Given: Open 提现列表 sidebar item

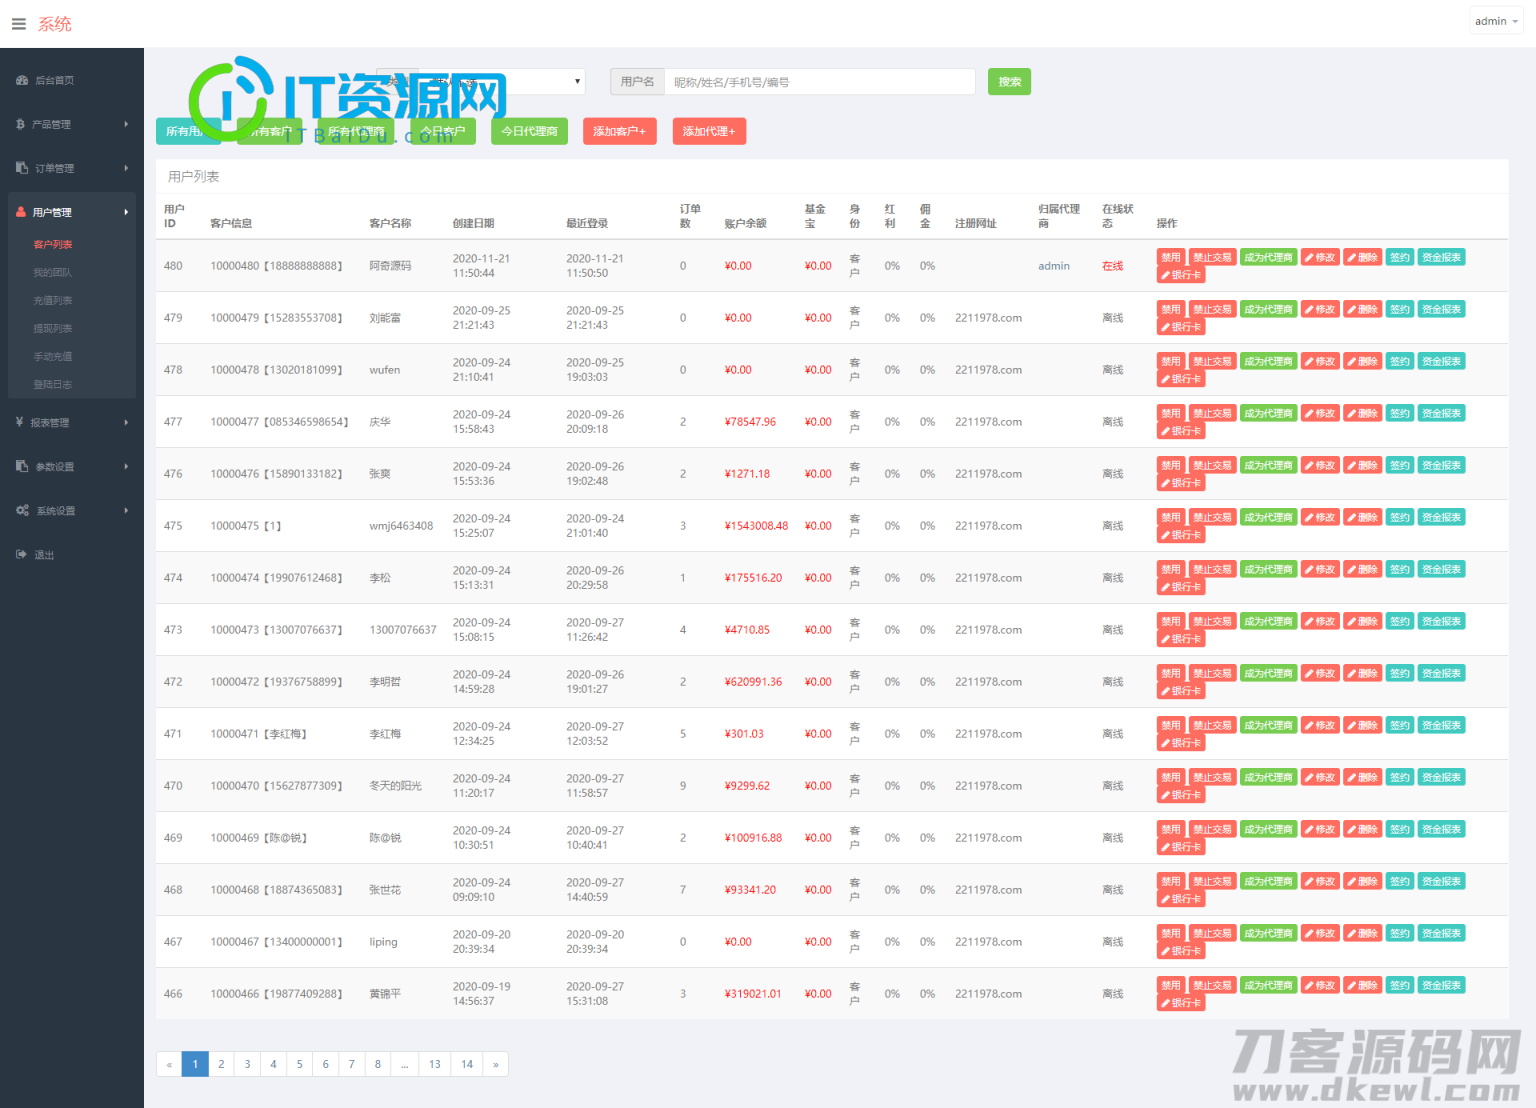Looking at the screenshot, I should click(x=53, y=328).
